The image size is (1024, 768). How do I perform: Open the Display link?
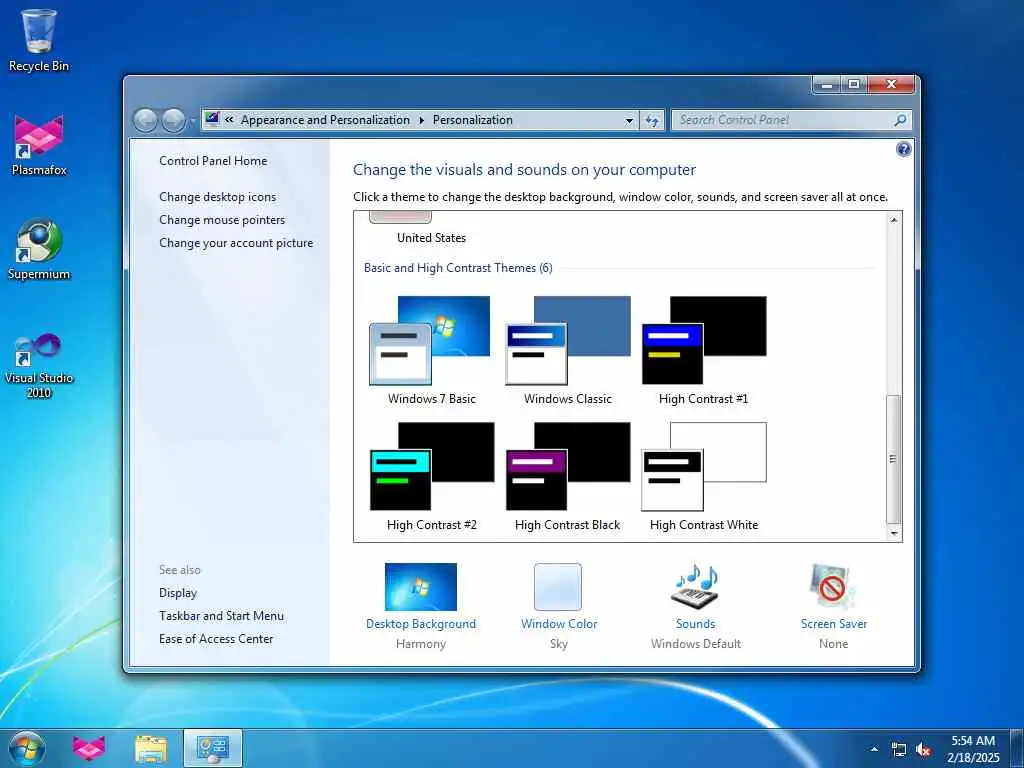point(178,592)
